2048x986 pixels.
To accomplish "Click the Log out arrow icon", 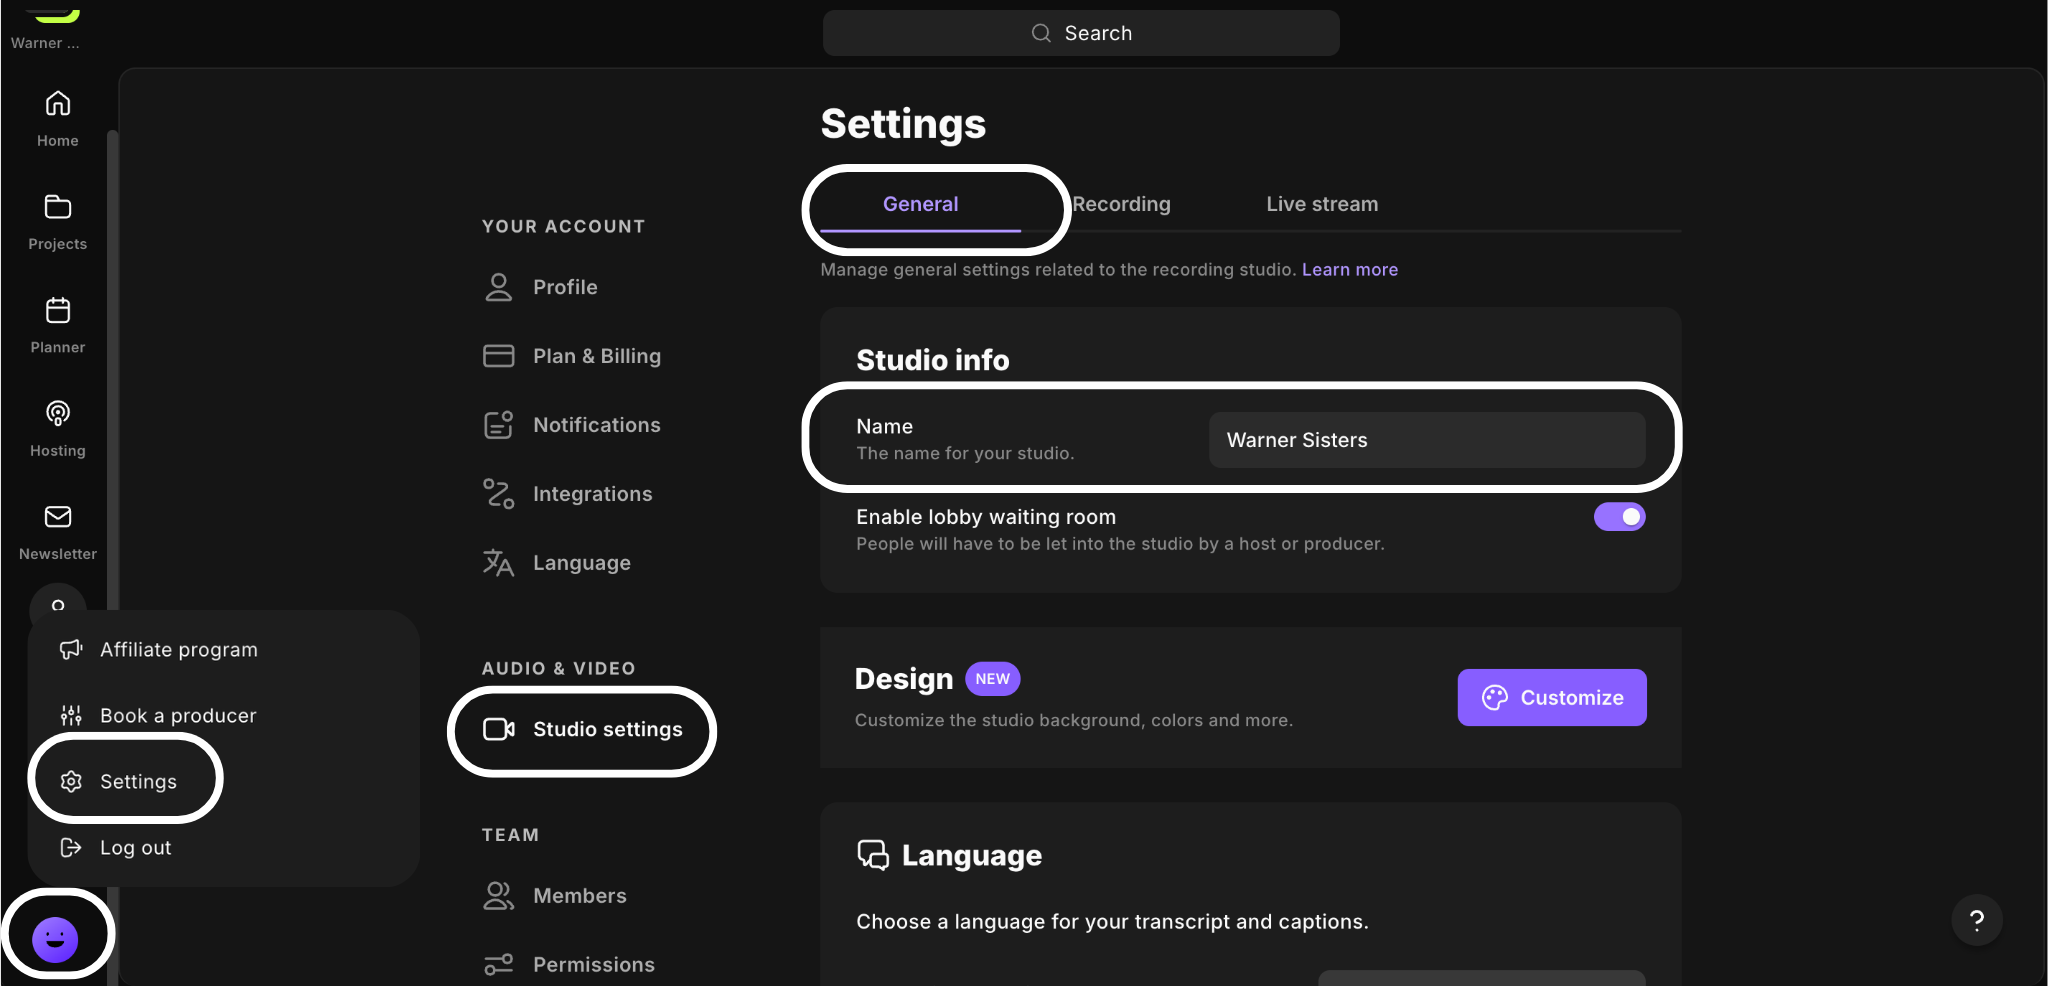I will tap(71, 848).
